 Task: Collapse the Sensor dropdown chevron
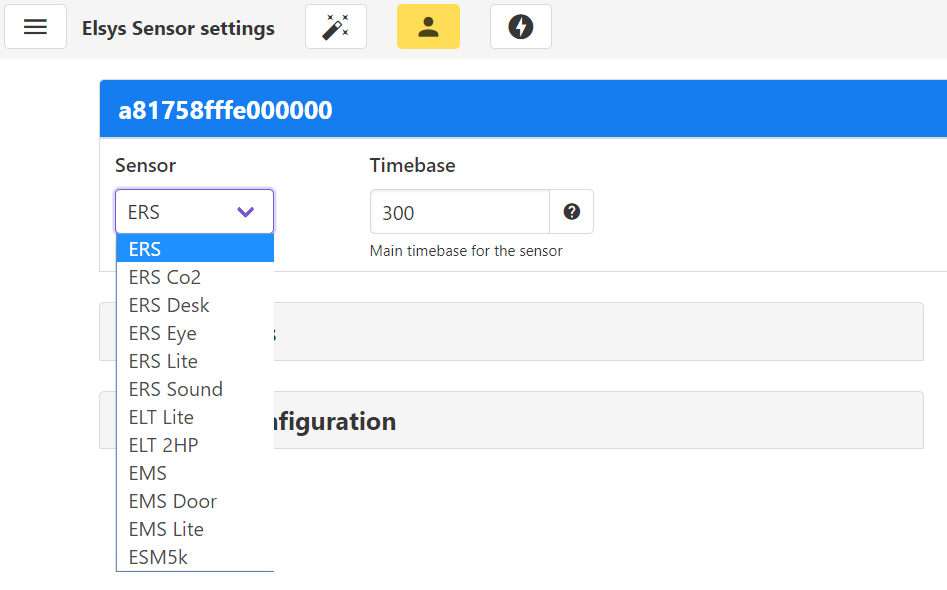click(245, 212)
